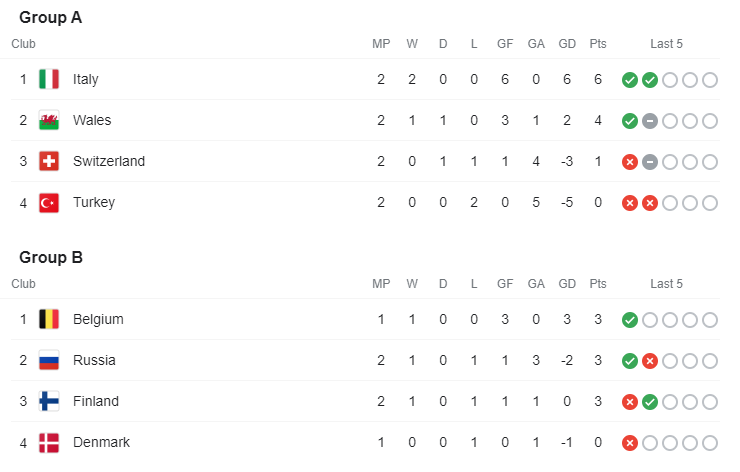Click the Group A heading
The height and width of the screenshot is (472, 740).
51,17
